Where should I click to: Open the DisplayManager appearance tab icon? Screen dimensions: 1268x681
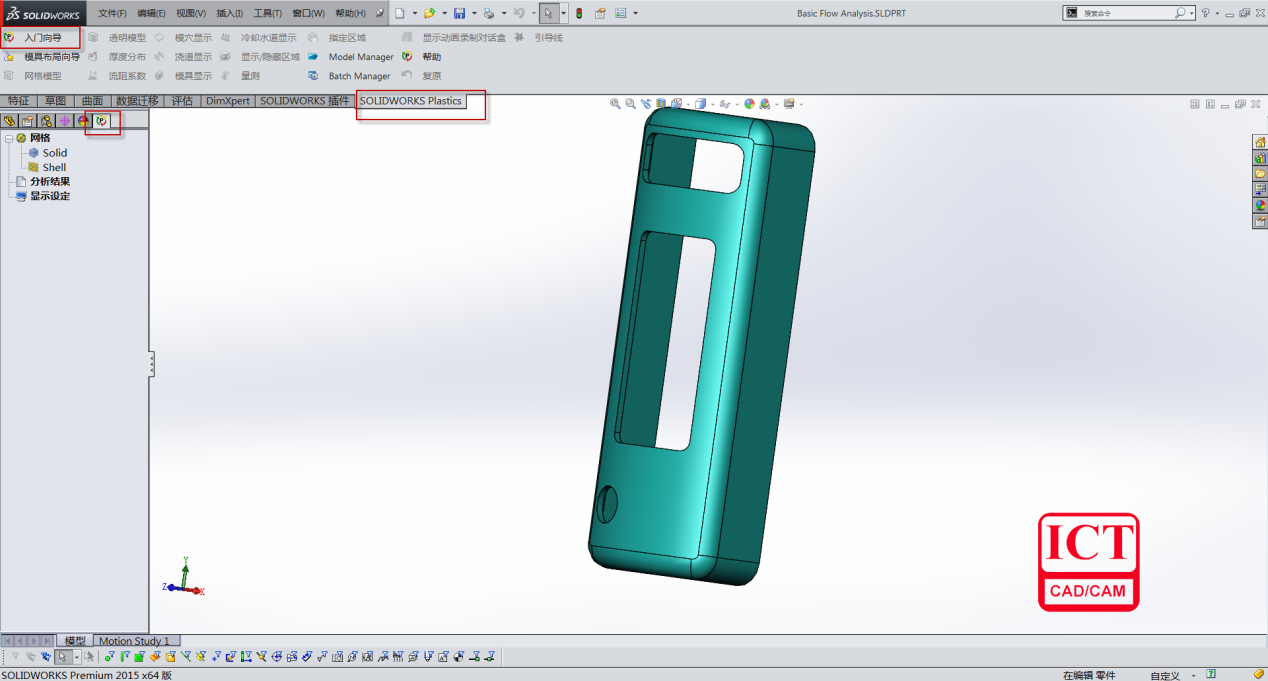(x=84, y=121)
